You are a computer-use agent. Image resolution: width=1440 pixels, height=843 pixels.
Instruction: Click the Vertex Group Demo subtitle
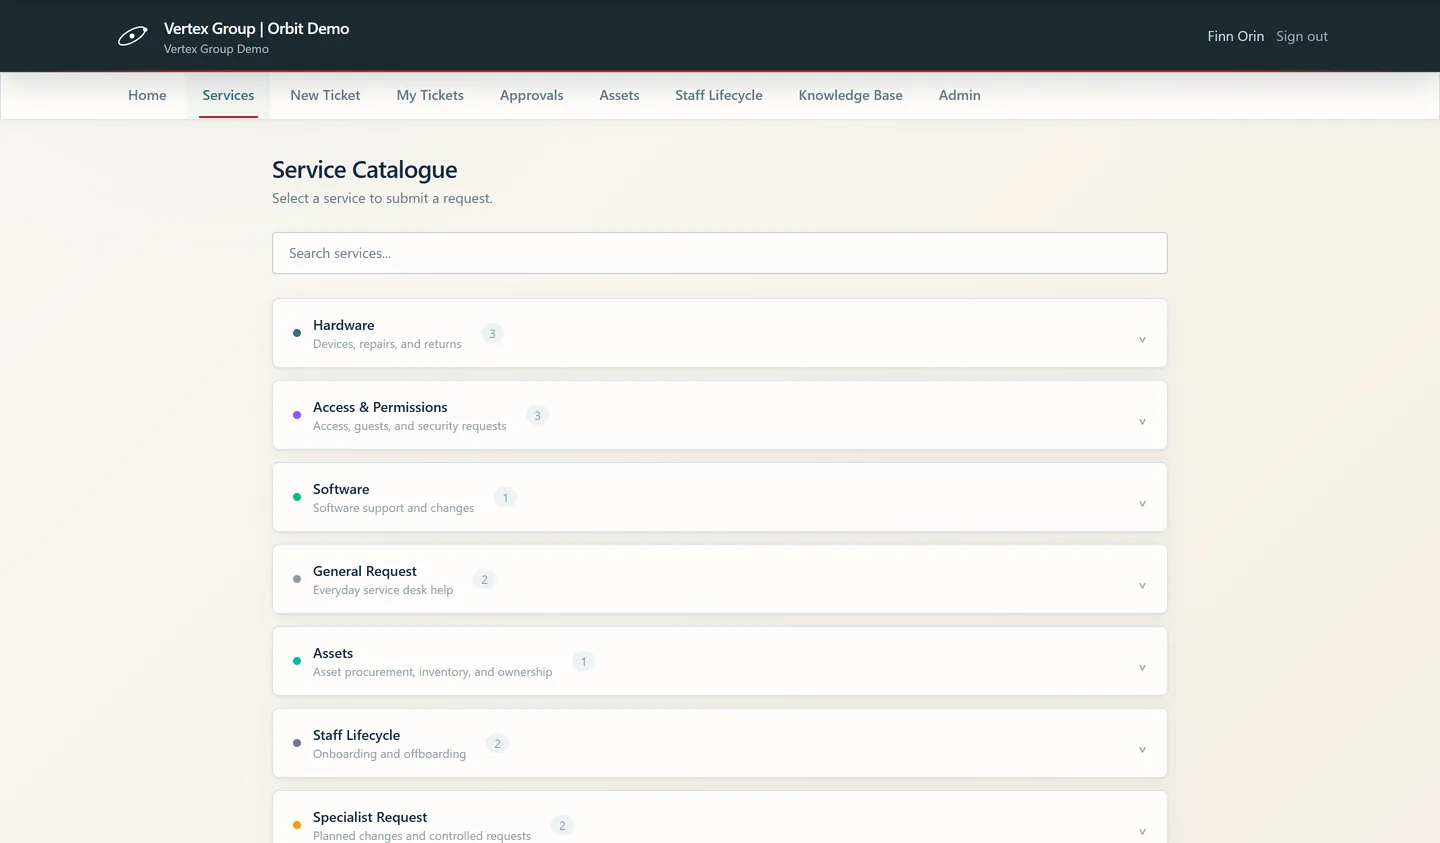click(216, 49)
